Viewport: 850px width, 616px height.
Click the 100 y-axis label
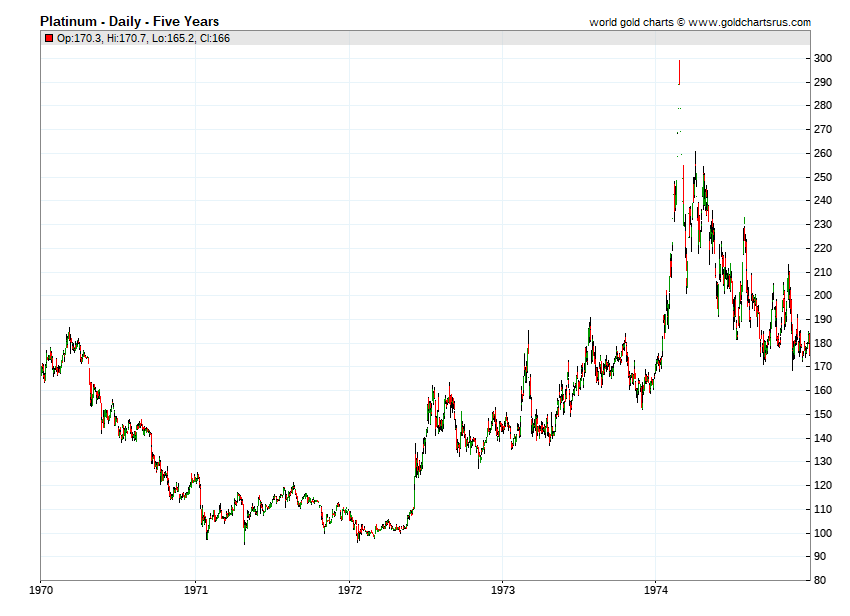pos(823,533)
